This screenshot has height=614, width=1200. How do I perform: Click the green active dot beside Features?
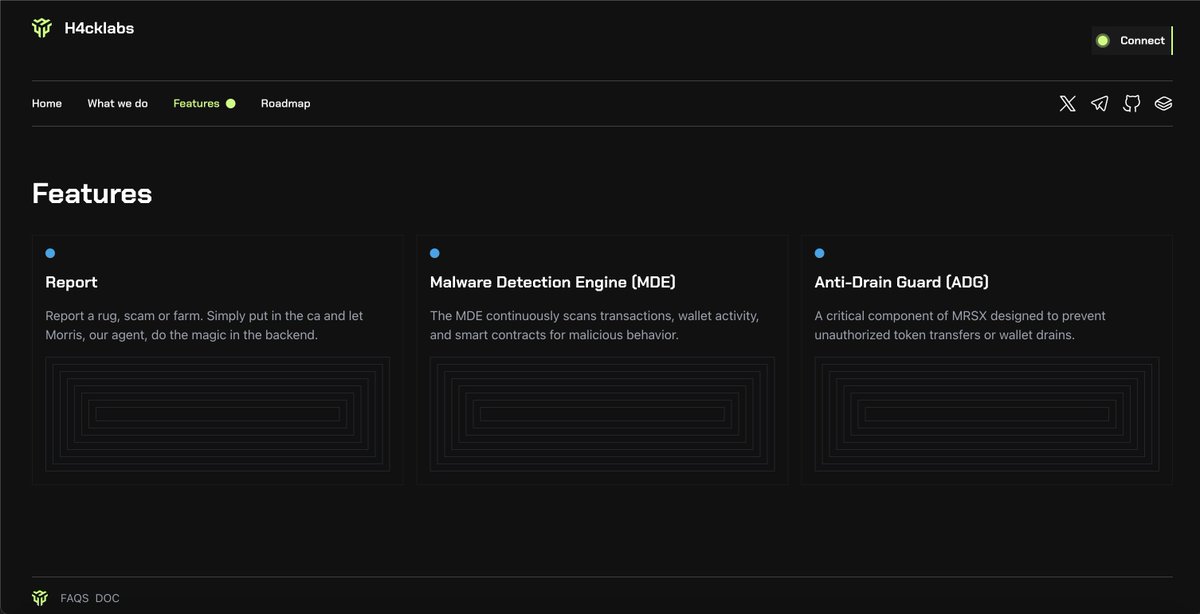click(231, 103)
